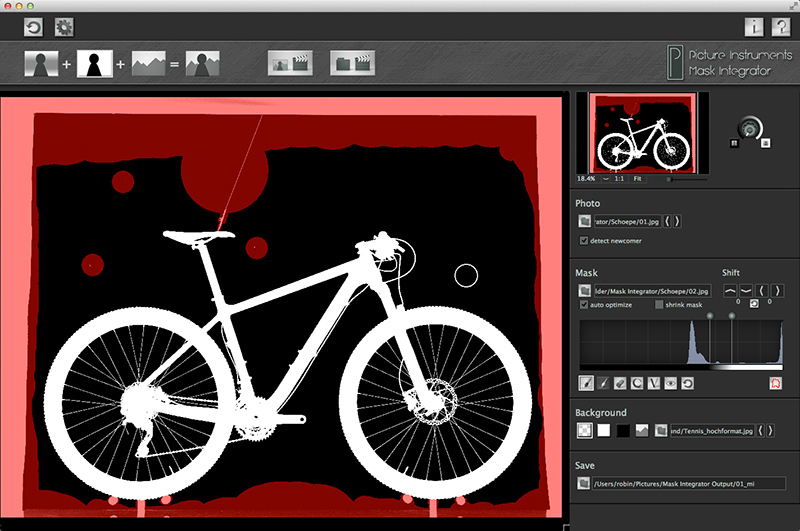The width and height of the screenshot is (800, 531).
Task: Step to the previous background image
Action: click(761, 430)
